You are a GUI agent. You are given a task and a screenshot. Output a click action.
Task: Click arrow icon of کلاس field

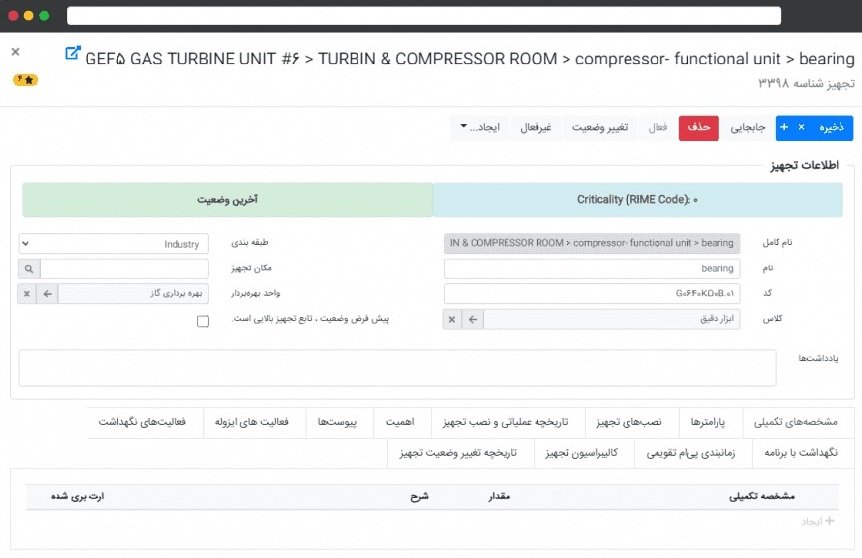tap(473, 319)
